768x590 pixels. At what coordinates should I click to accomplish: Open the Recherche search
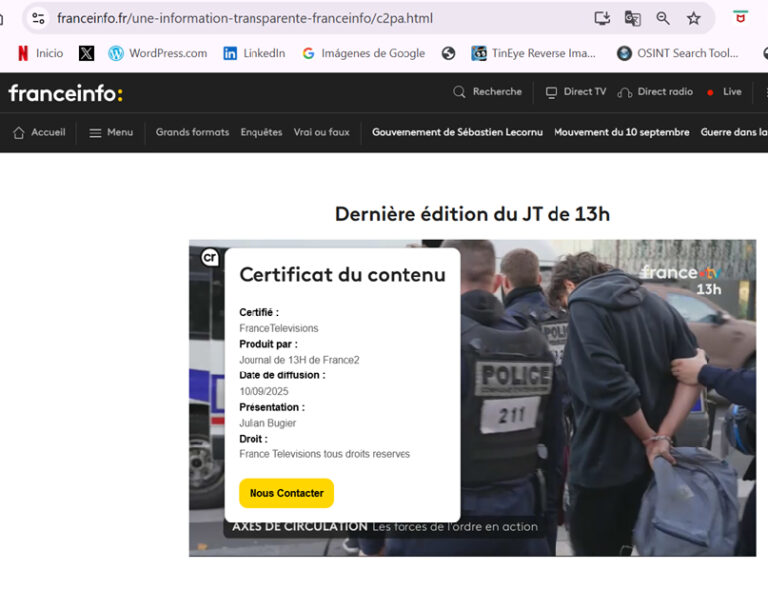pos(488,92)
